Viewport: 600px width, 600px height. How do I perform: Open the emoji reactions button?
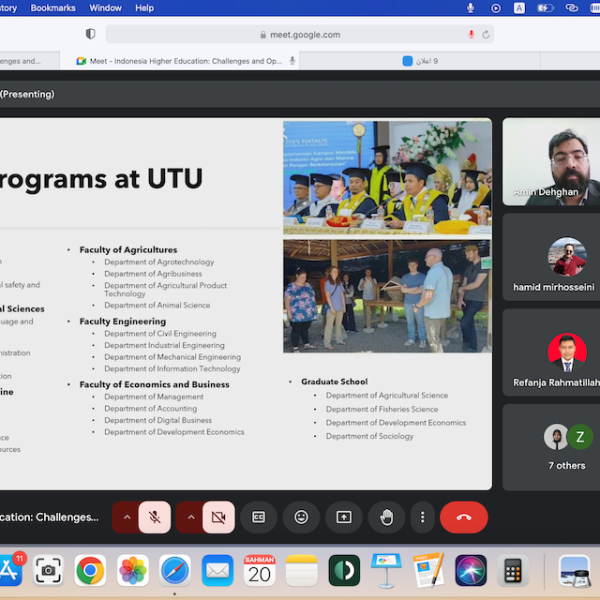point(300,517)
